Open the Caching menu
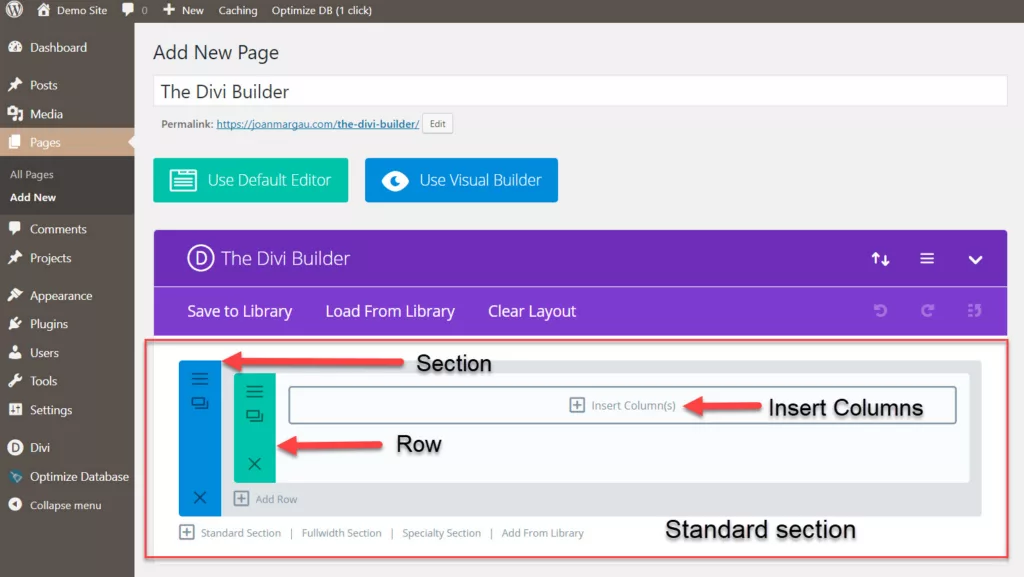This screenshot has height=577, width=1024. coord(238,10)
